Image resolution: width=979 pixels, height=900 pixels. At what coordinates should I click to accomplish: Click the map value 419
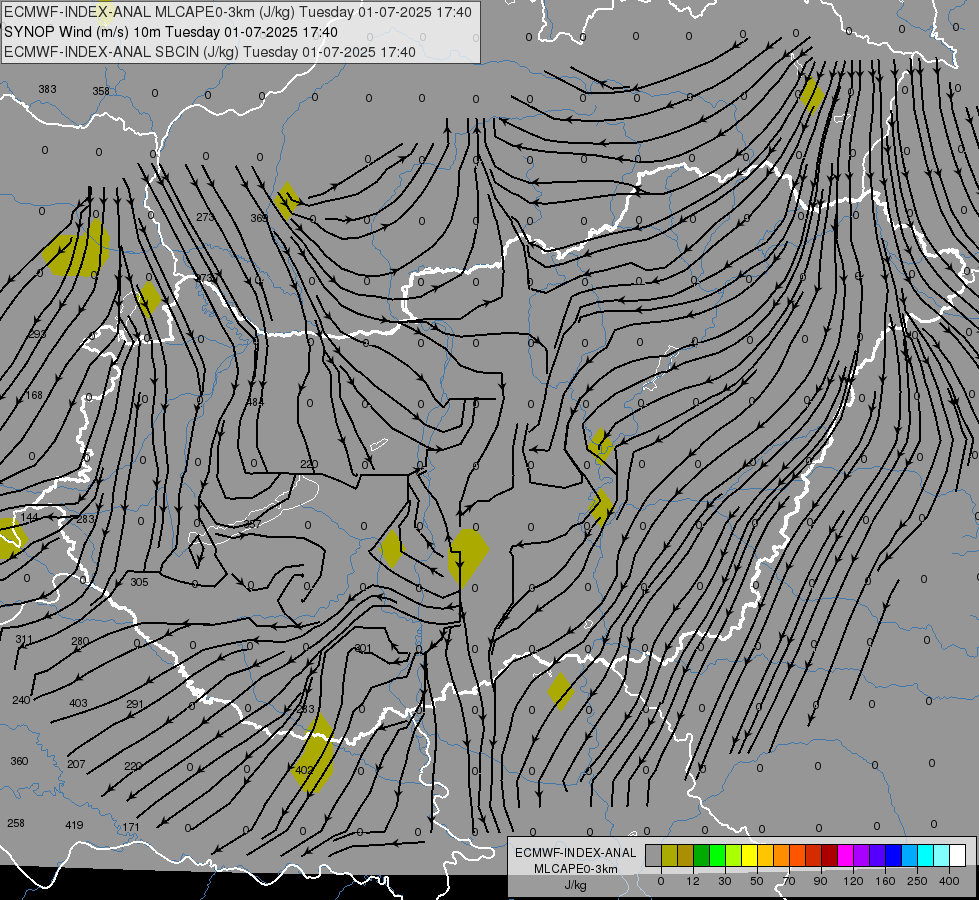(x=74, y=825)
